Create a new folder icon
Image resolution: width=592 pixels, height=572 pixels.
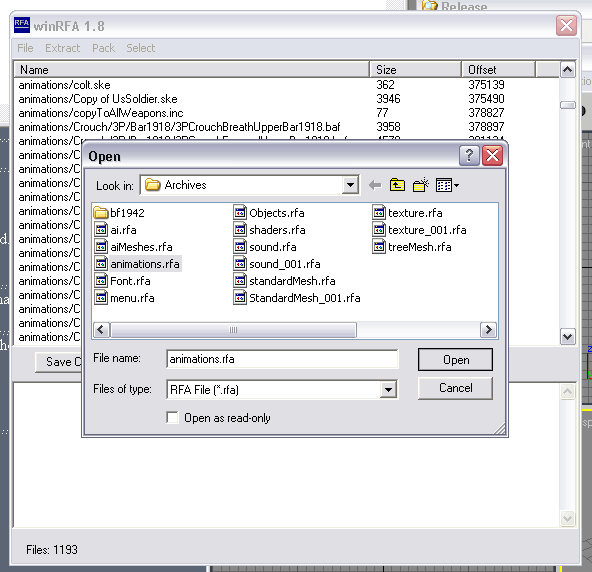click(x=421, y=185)
